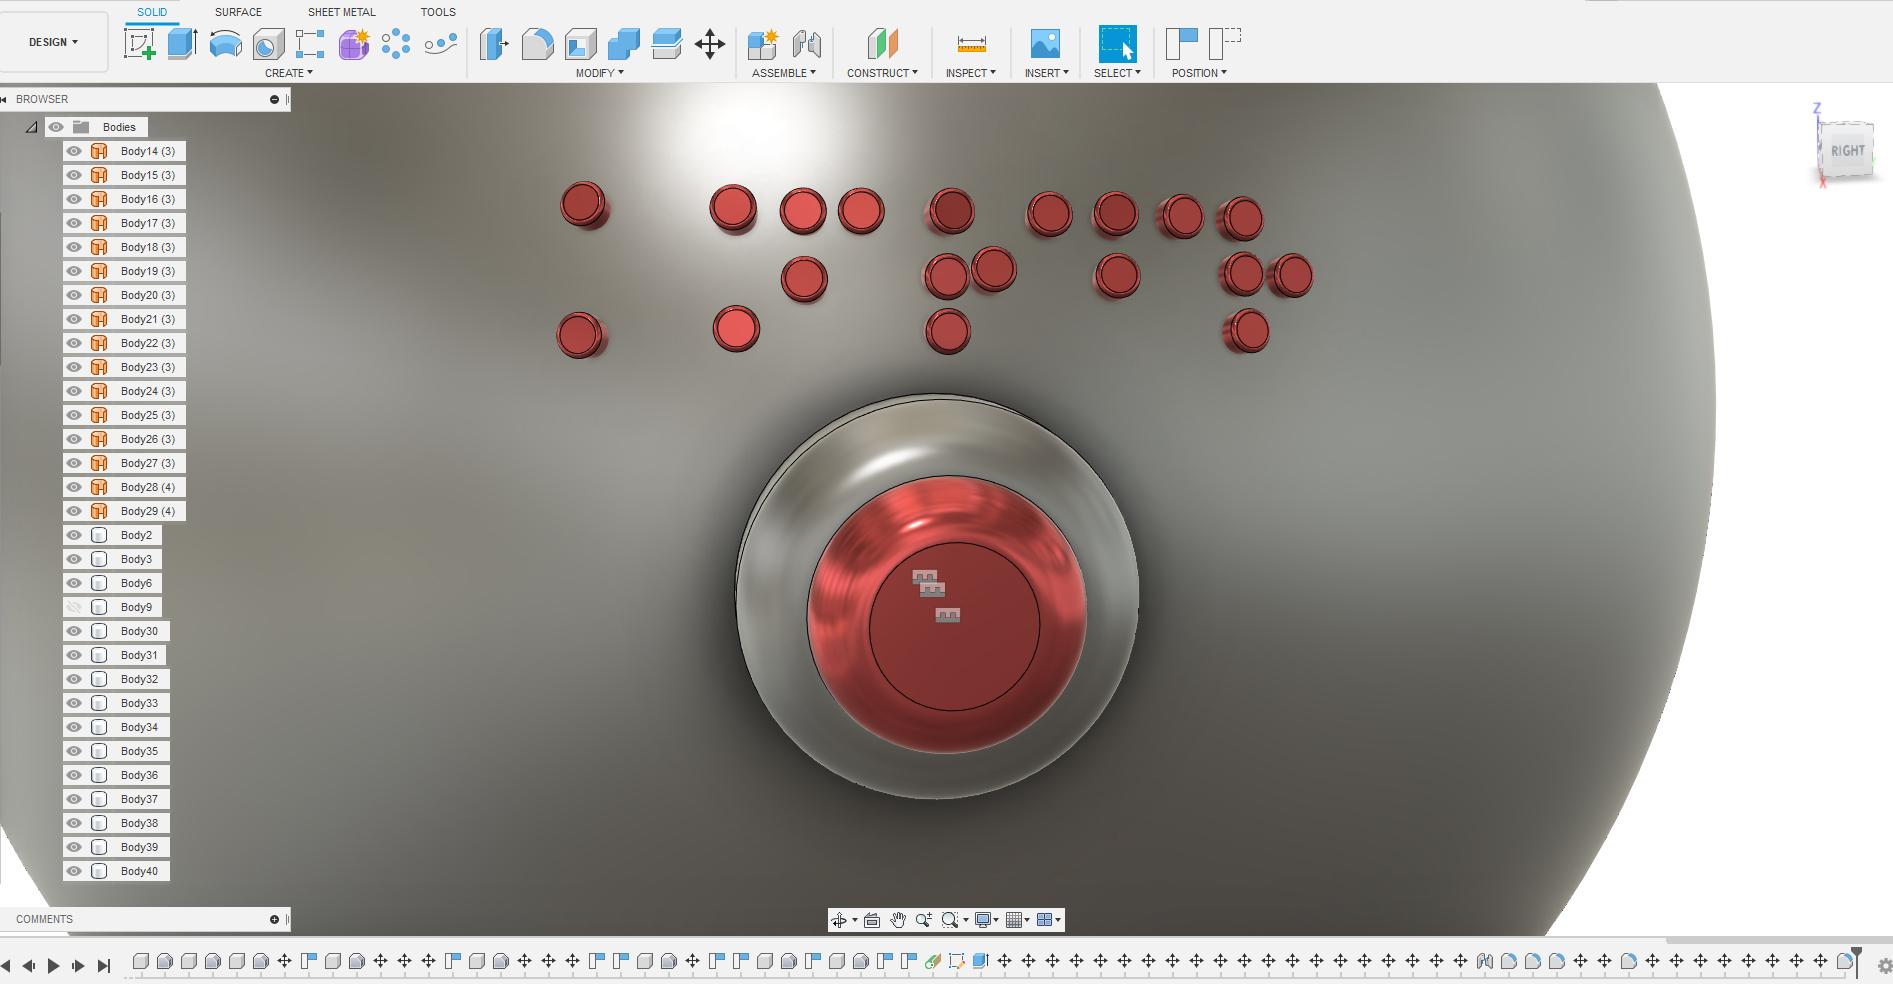Viewport: 1893px width, 984px height.
Task: Hide Body2 with its eye icon
Action: coord(74,535)
